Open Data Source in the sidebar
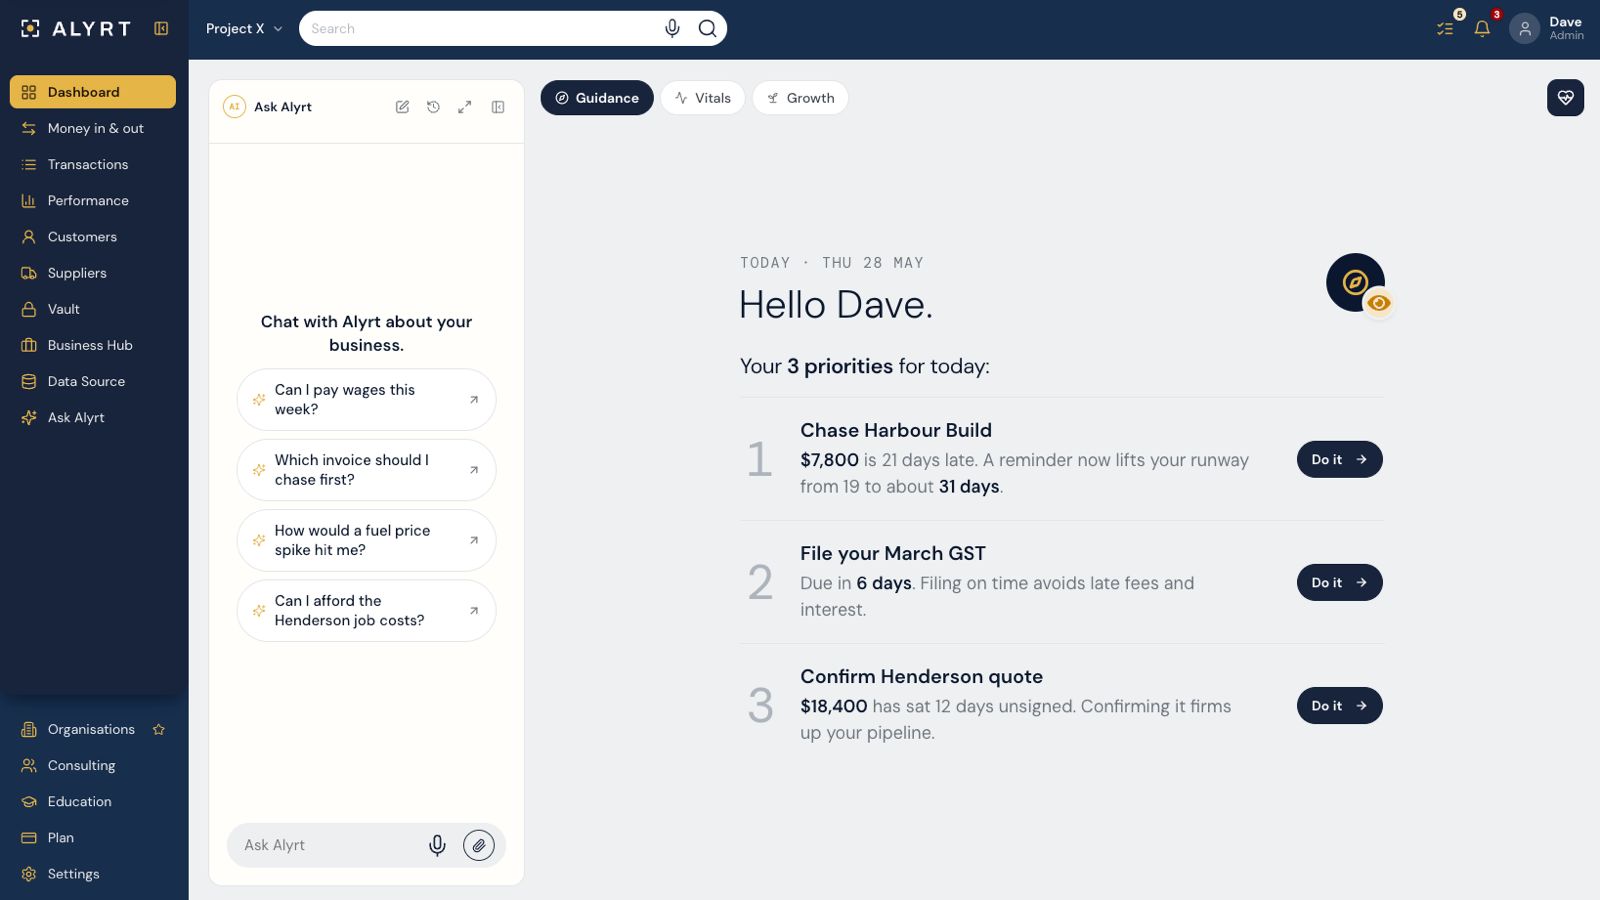1600x900 pixels. point(93,381)
